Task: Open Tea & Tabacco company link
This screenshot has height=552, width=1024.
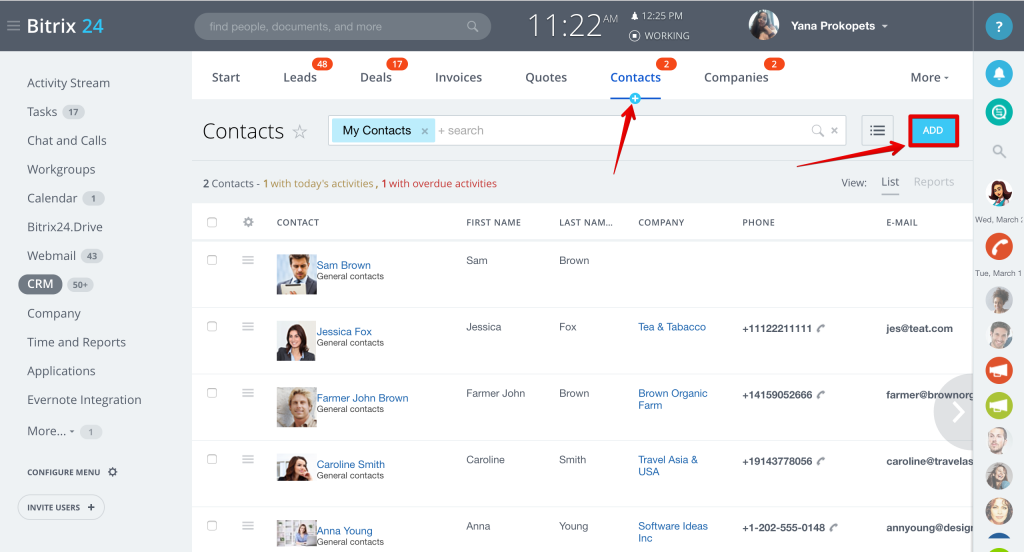Action: pyautogui.click(x=672, y=327)
